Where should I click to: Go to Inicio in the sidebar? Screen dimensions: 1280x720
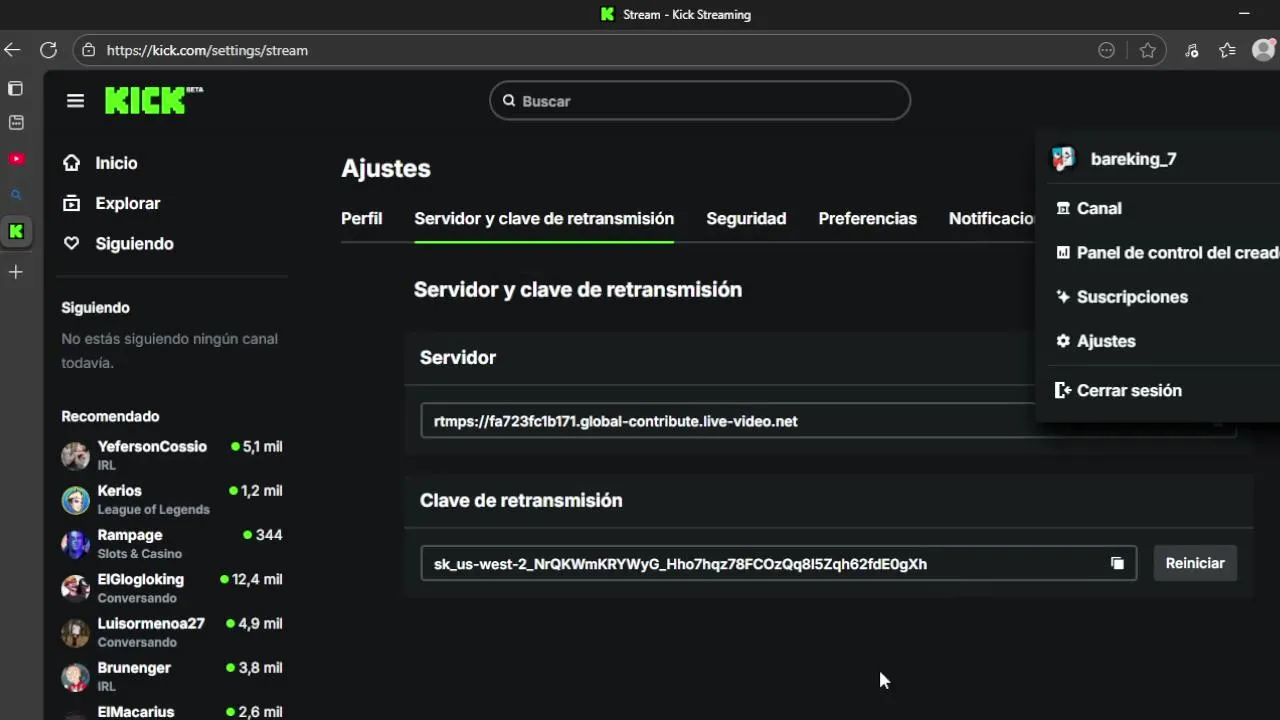[116, 163]
